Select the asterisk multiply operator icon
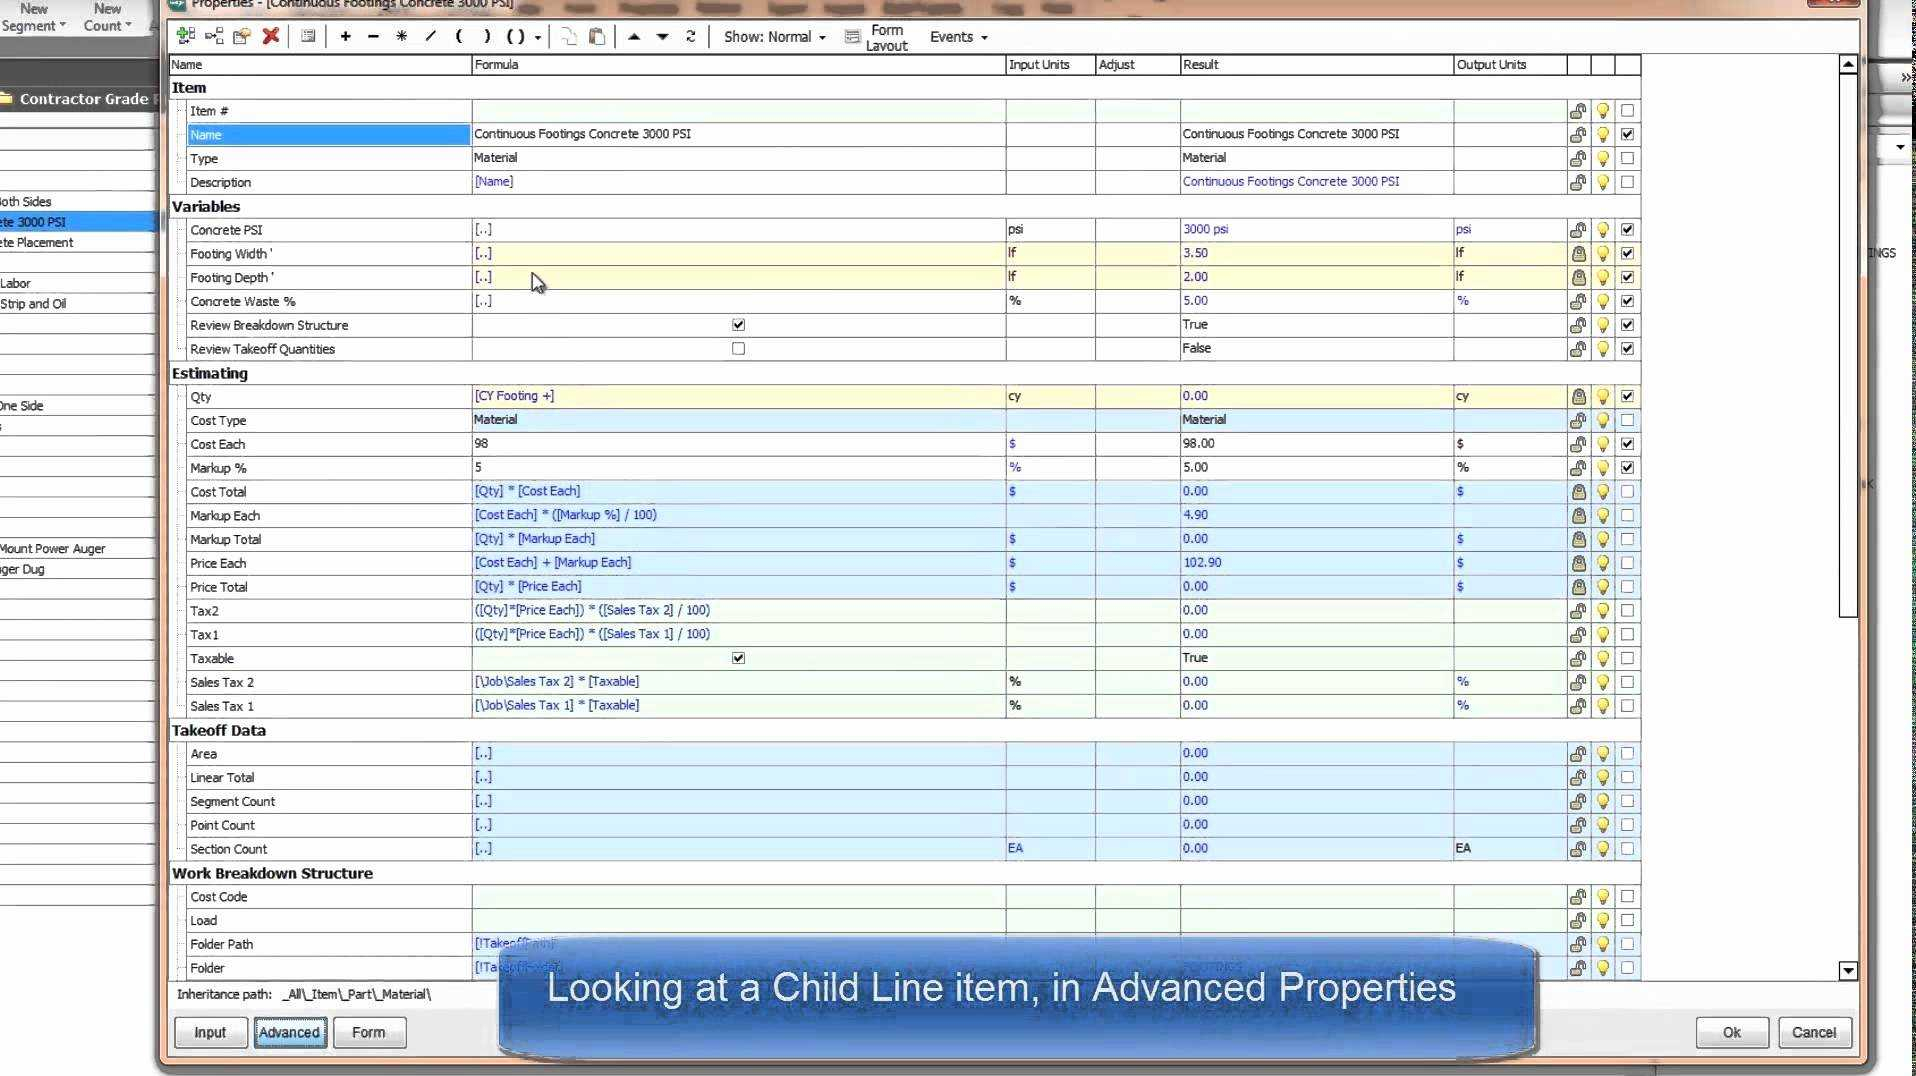Screen dimensions: 1916x1076 [x=401, y=36]
